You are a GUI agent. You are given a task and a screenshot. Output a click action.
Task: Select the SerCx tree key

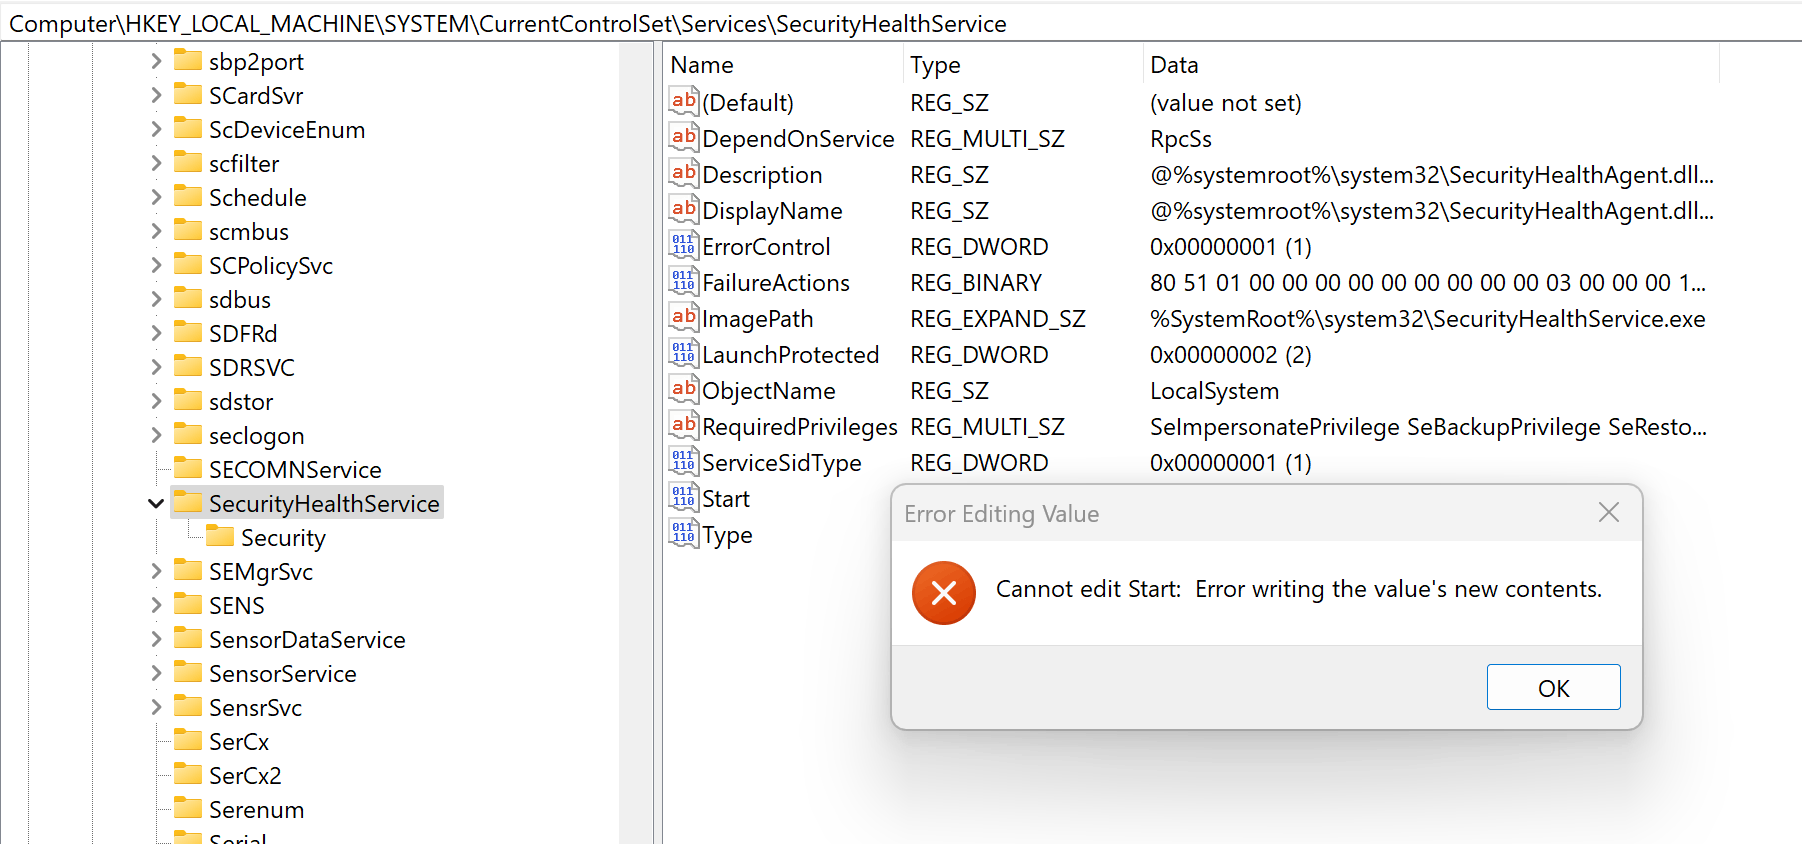tap(239, 741)
